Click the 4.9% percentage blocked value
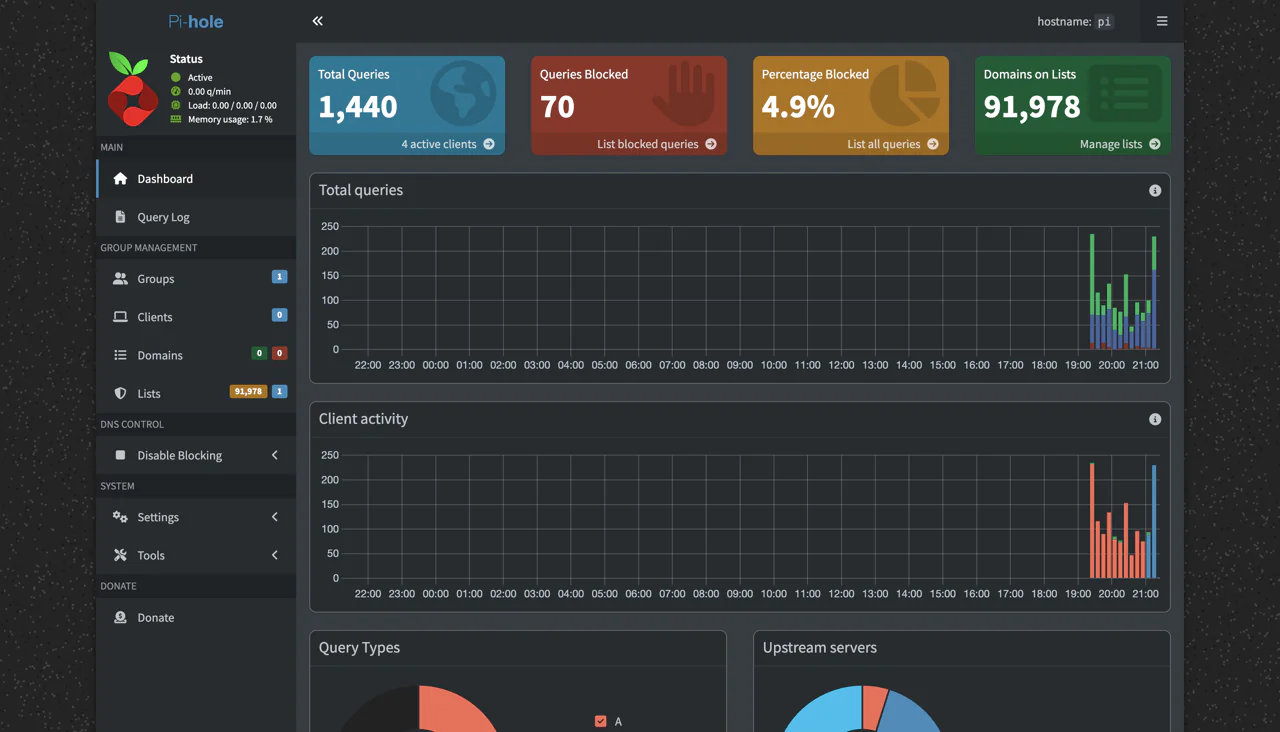 pyautogui.click(x=798, y=106)
